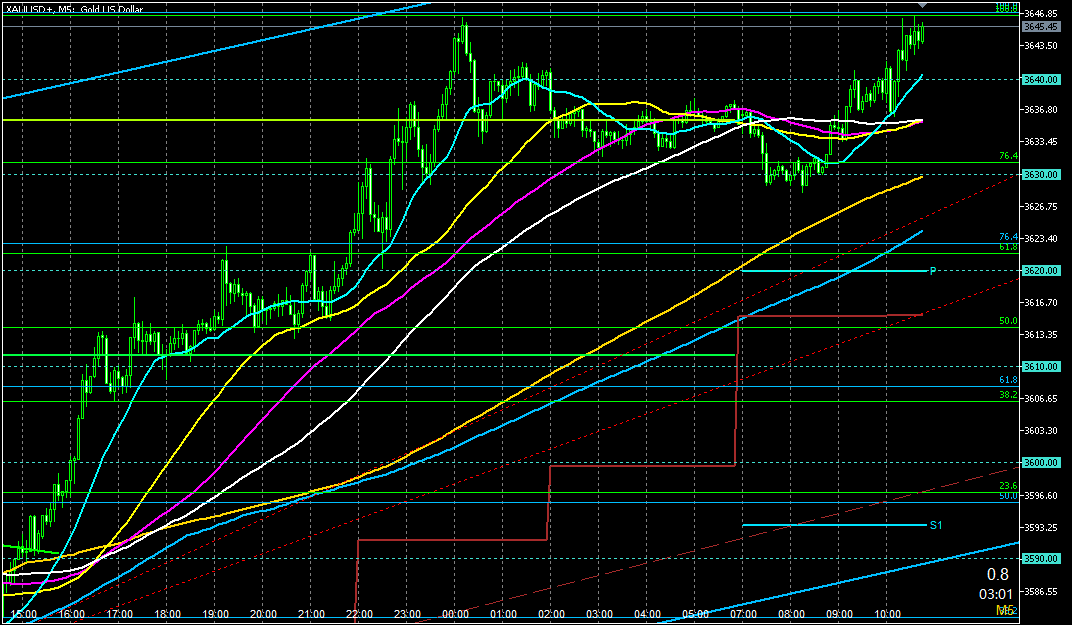Click the green 23.6 Fibonacci level label

pyautogui.click(x=1008, y=486)
